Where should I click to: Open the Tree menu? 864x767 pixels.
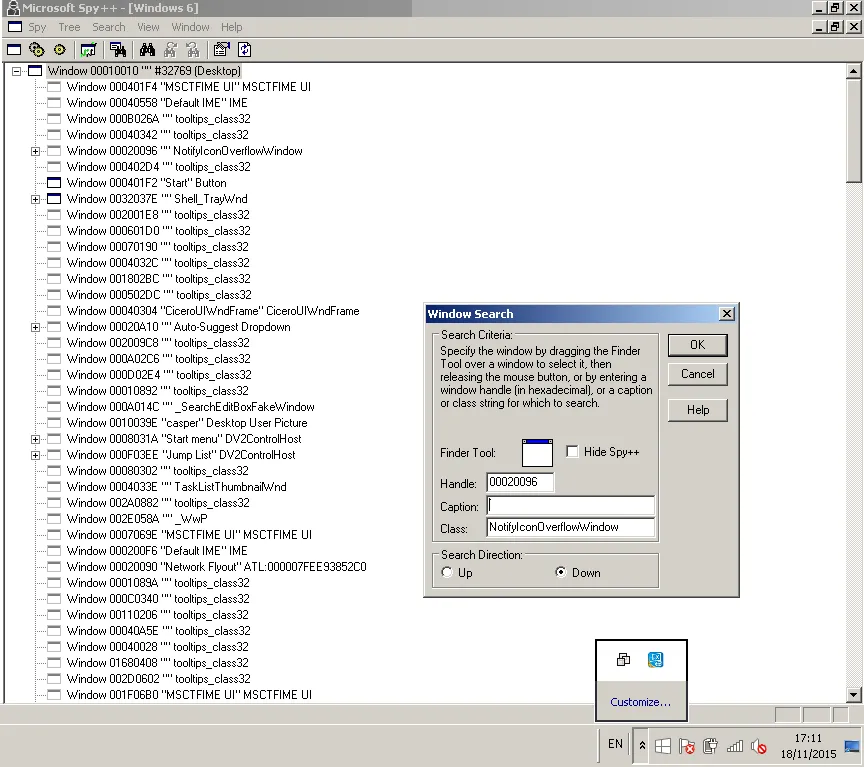click(x=69, y=27)
